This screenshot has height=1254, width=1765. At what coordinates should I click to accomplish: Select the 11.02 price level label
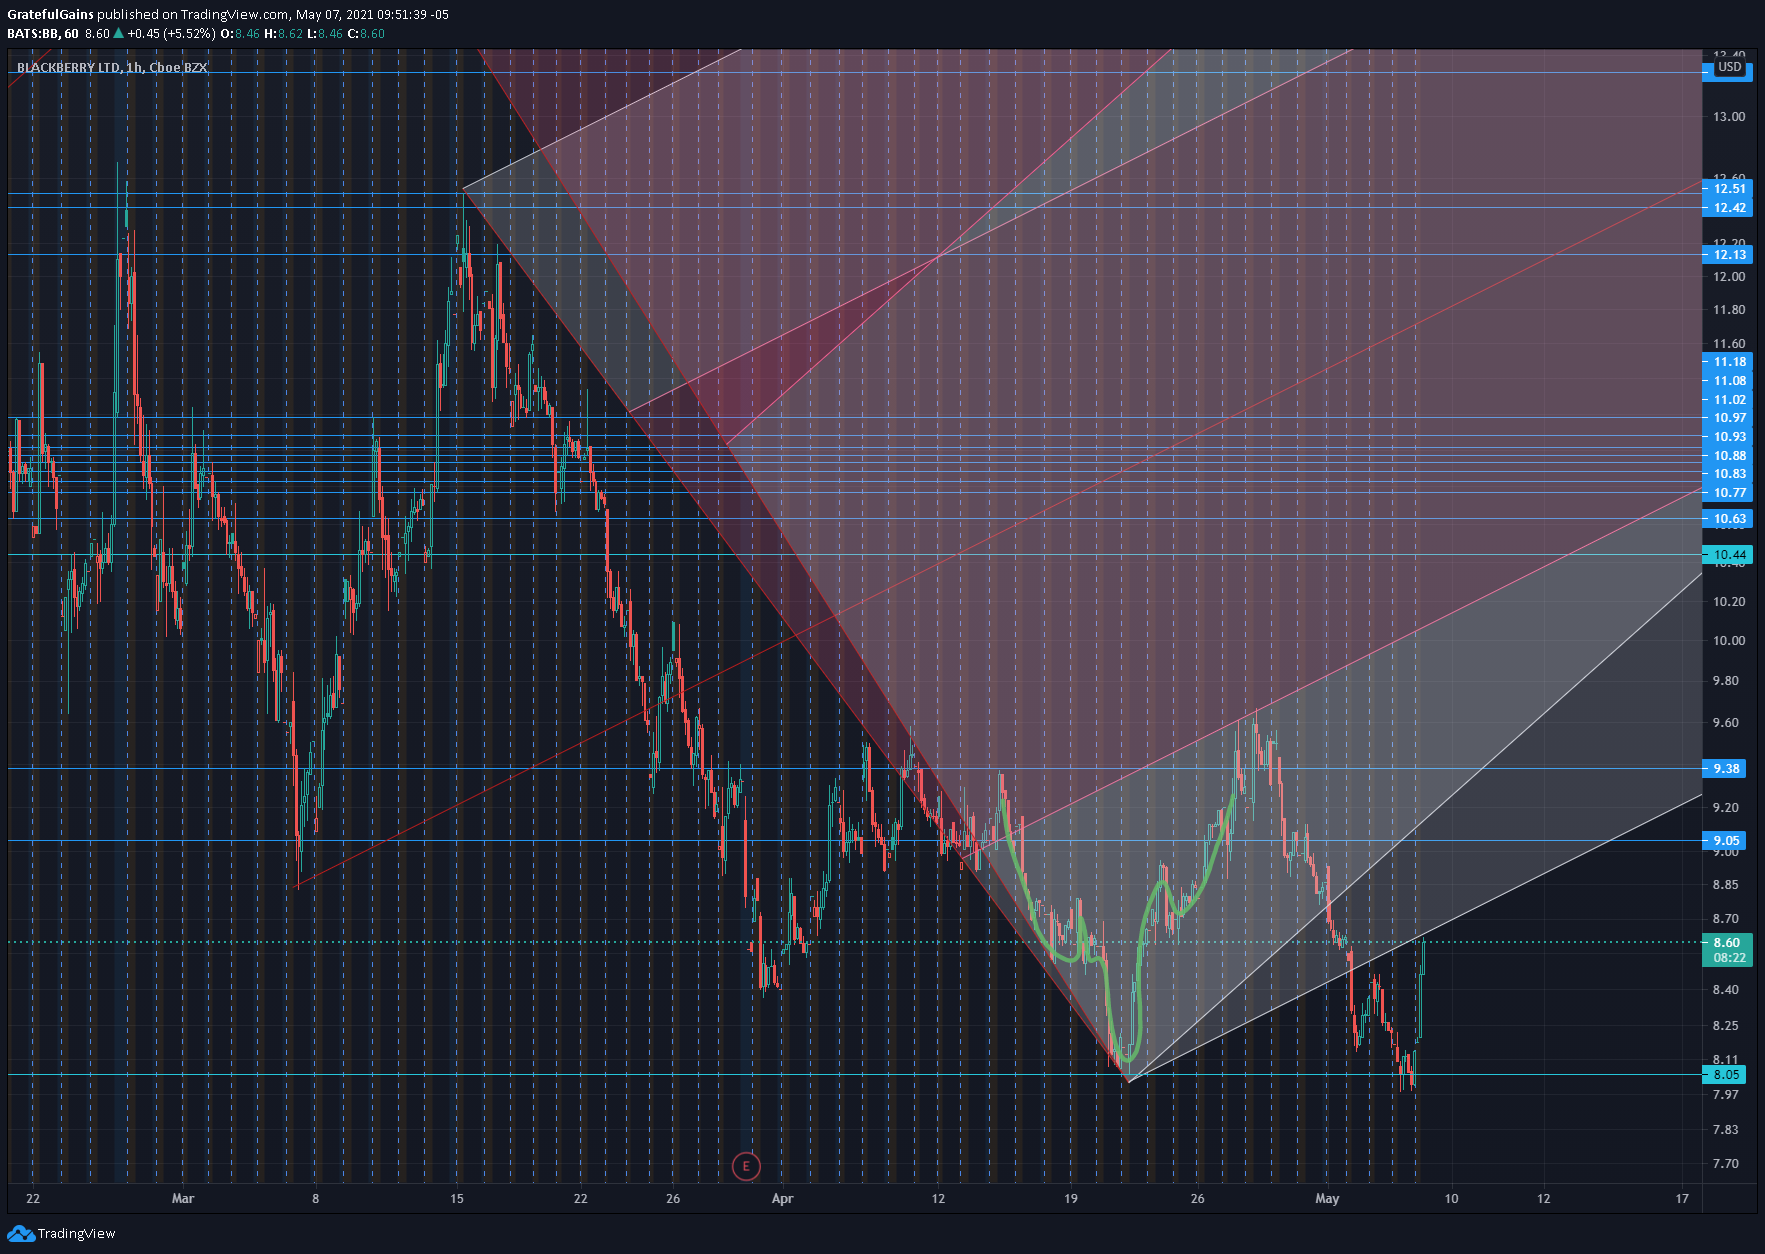click(1727, 400)
